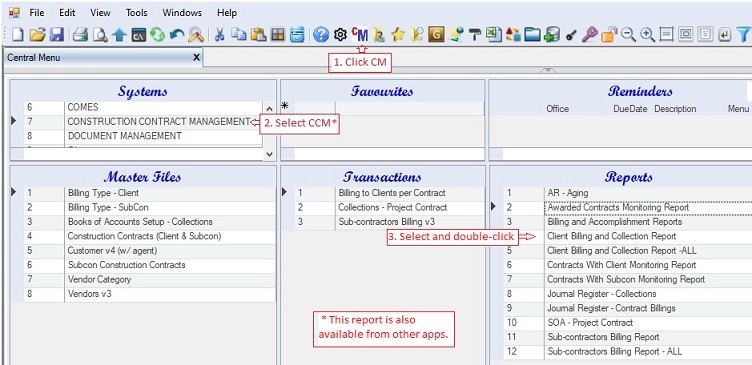Click the settings gear icon
The width and height of the screenshot is (752, 365).
pyautogui.click(x=340, y=35)
